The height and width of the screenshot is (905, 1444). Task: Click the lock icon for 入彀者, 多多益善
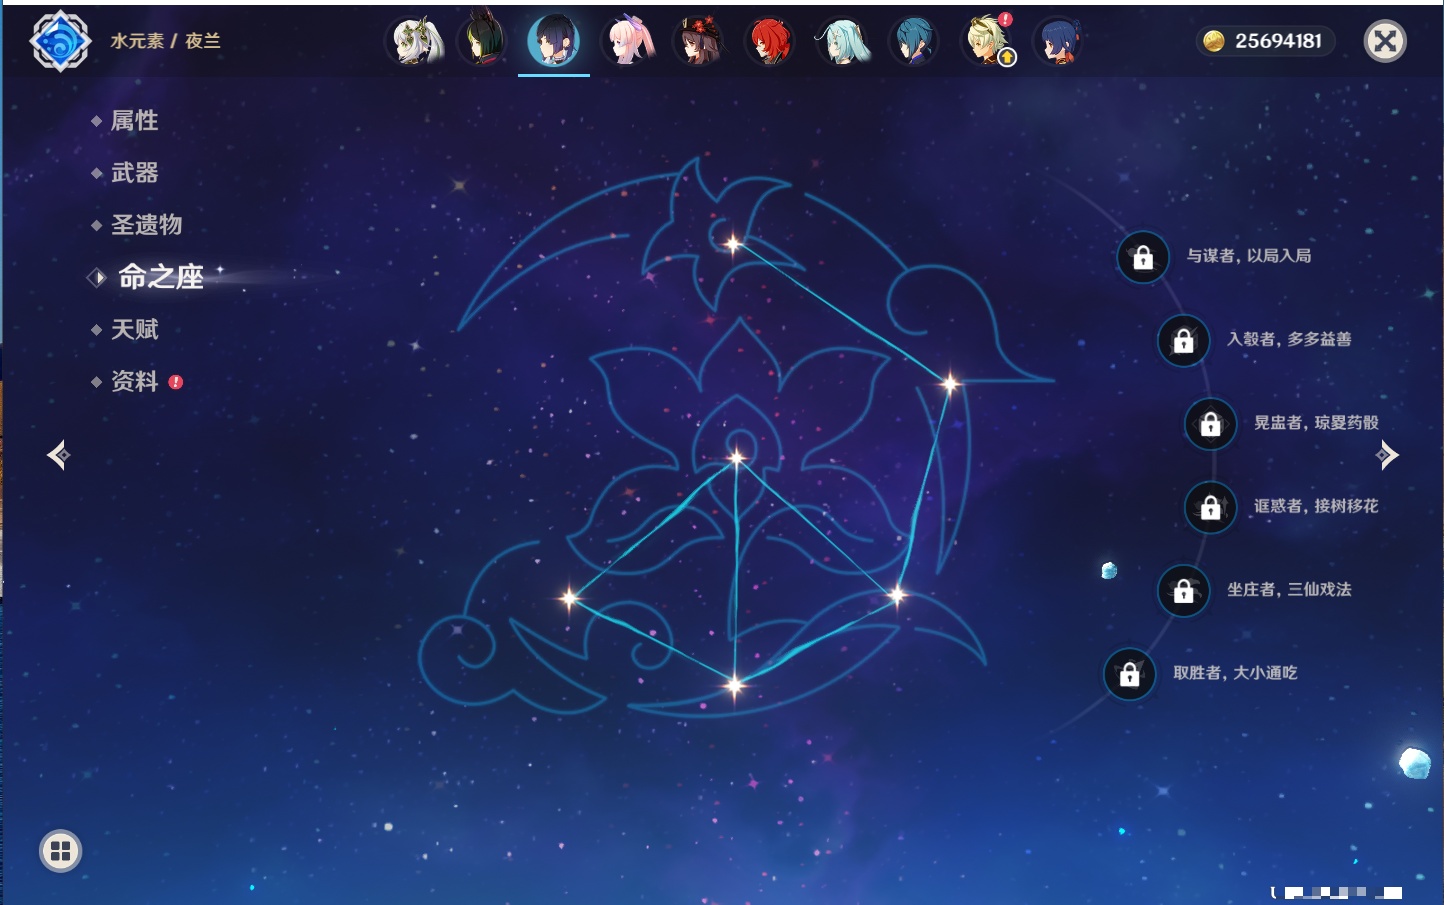pos(1183,341)
